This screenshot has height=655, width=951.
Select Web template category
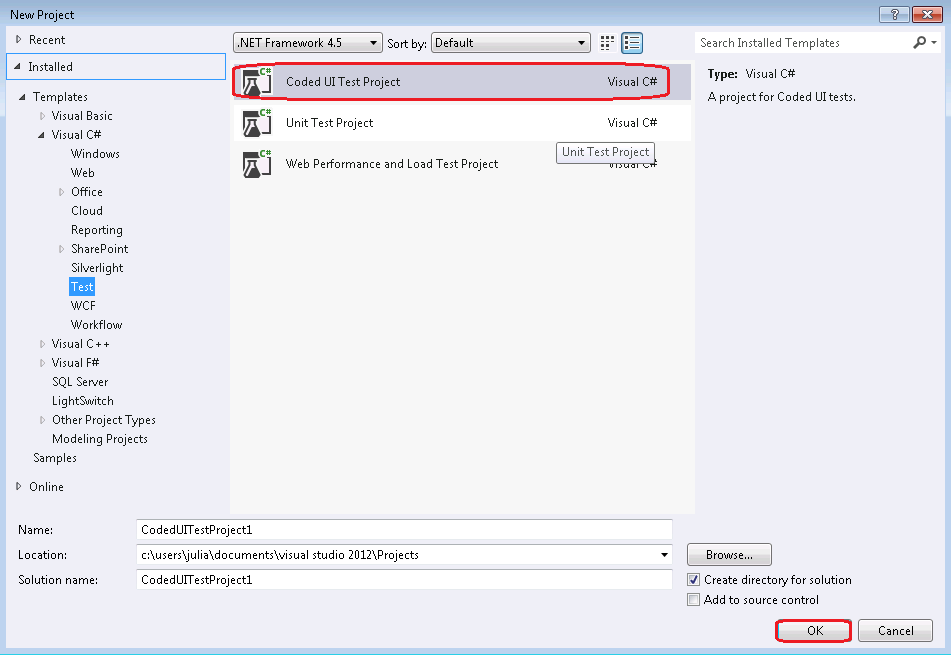[x=82, y=173]
